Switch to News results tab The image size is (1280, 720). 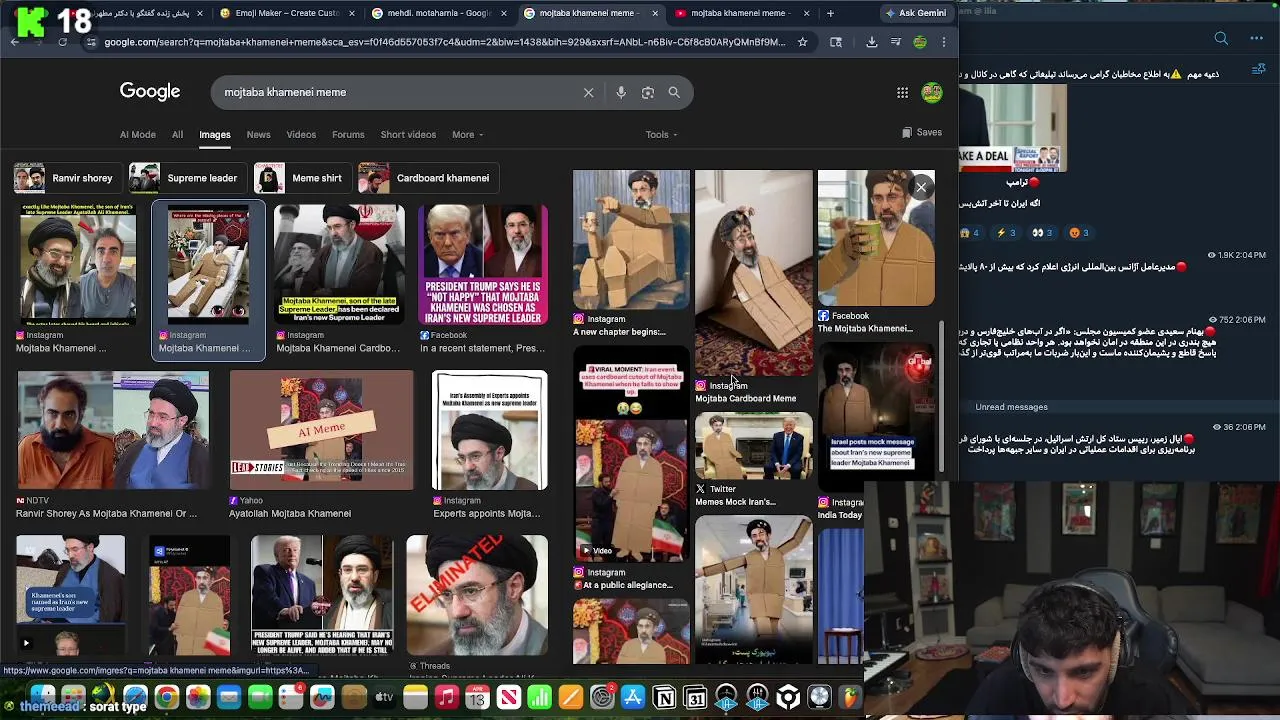(x=258, y=134)
